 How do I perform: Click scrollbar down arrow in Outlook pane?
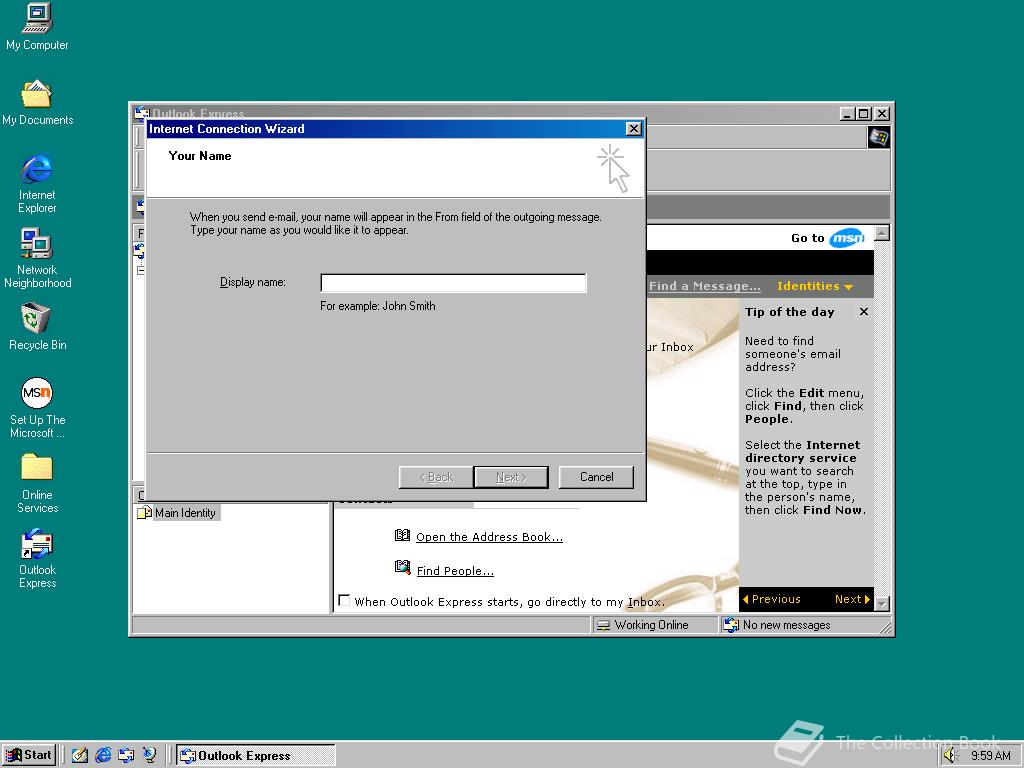(x=882, y=603)
